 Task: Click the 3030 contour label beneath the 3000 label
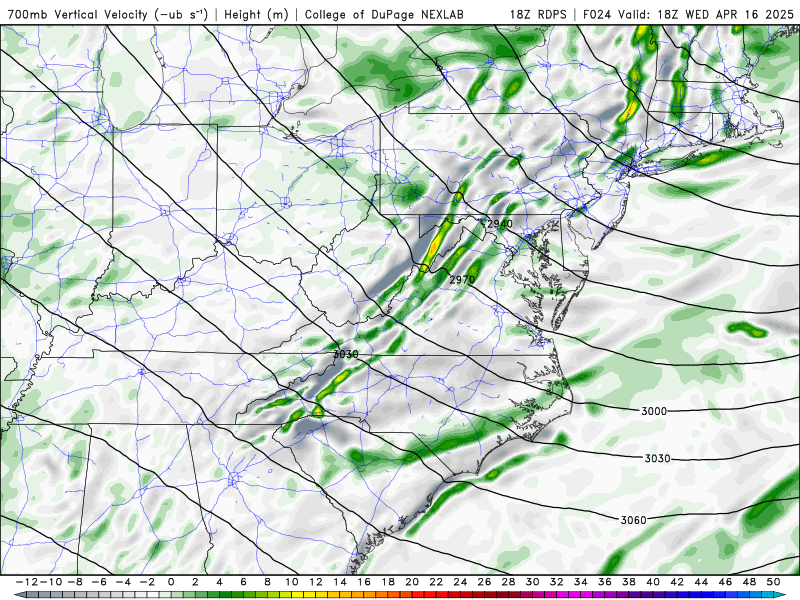point(657,458)
